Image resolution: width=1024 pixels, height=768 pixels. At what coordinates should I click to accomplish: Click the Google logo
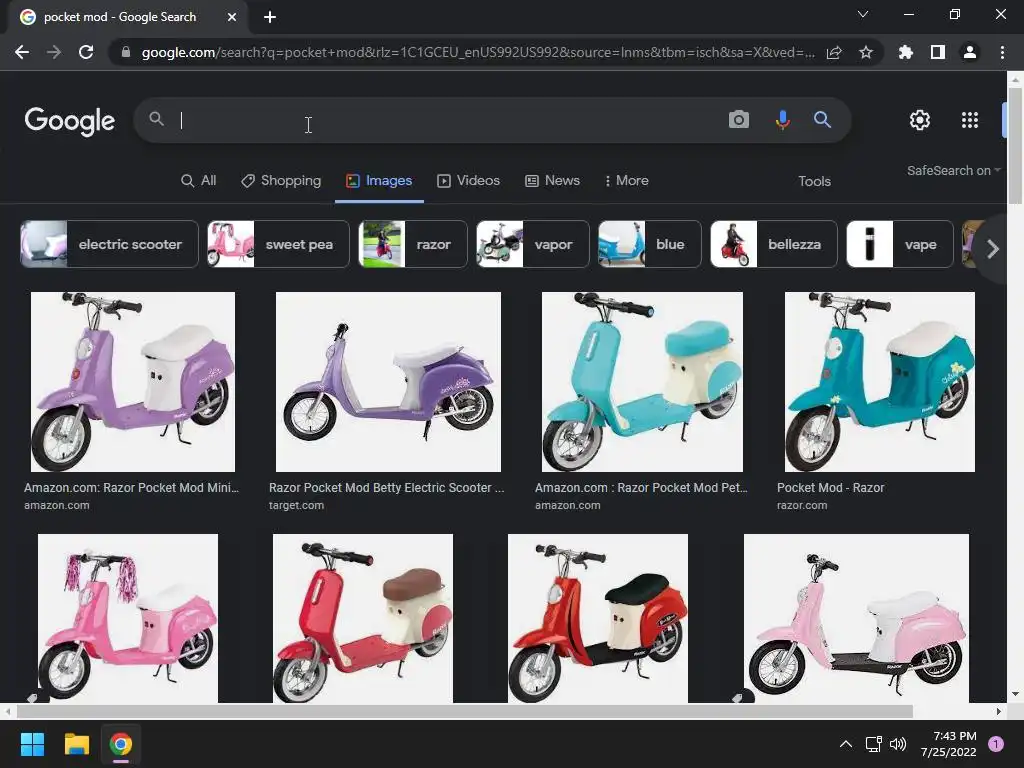(69, 121)
